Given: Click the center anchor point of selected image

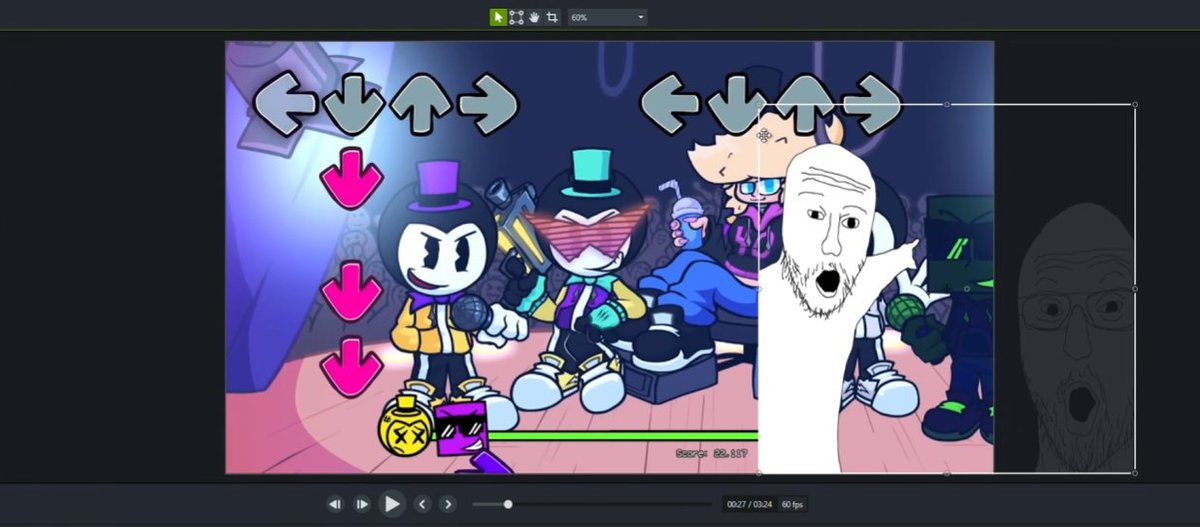Looking at the screenshot, I should pyautogui.click(x=966, y=288).
